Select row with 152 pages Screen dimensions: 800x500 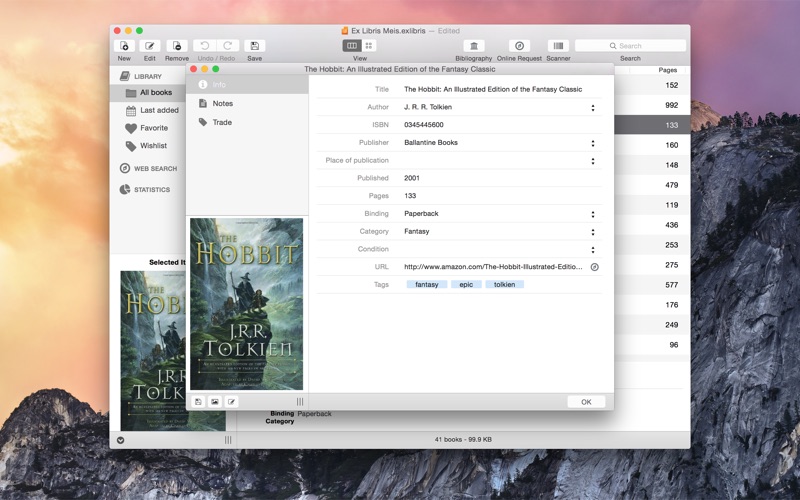652,85
